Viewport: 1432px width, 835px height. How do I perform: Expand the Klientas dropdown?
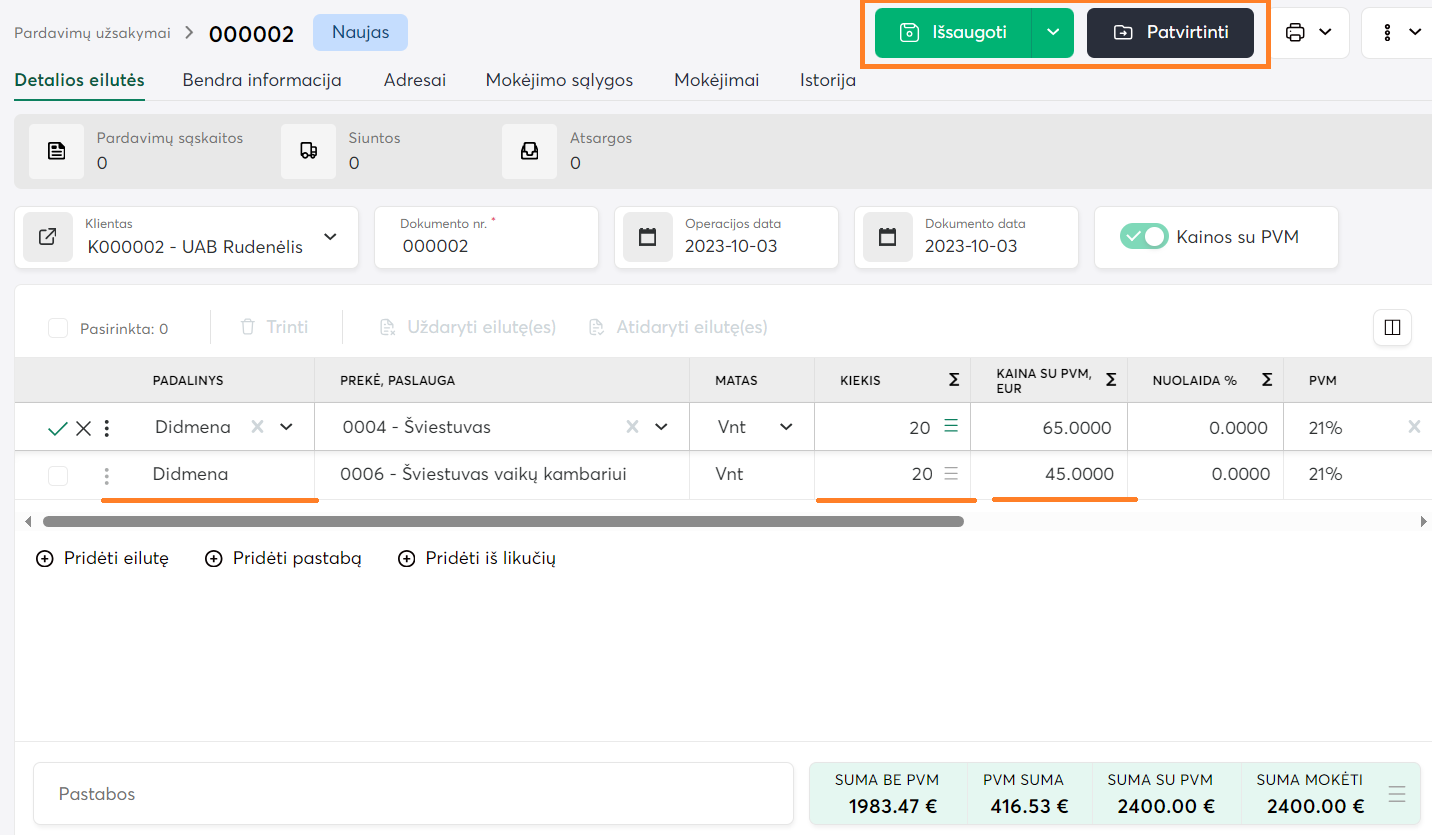pyautogui.click(x=330, y=238)
